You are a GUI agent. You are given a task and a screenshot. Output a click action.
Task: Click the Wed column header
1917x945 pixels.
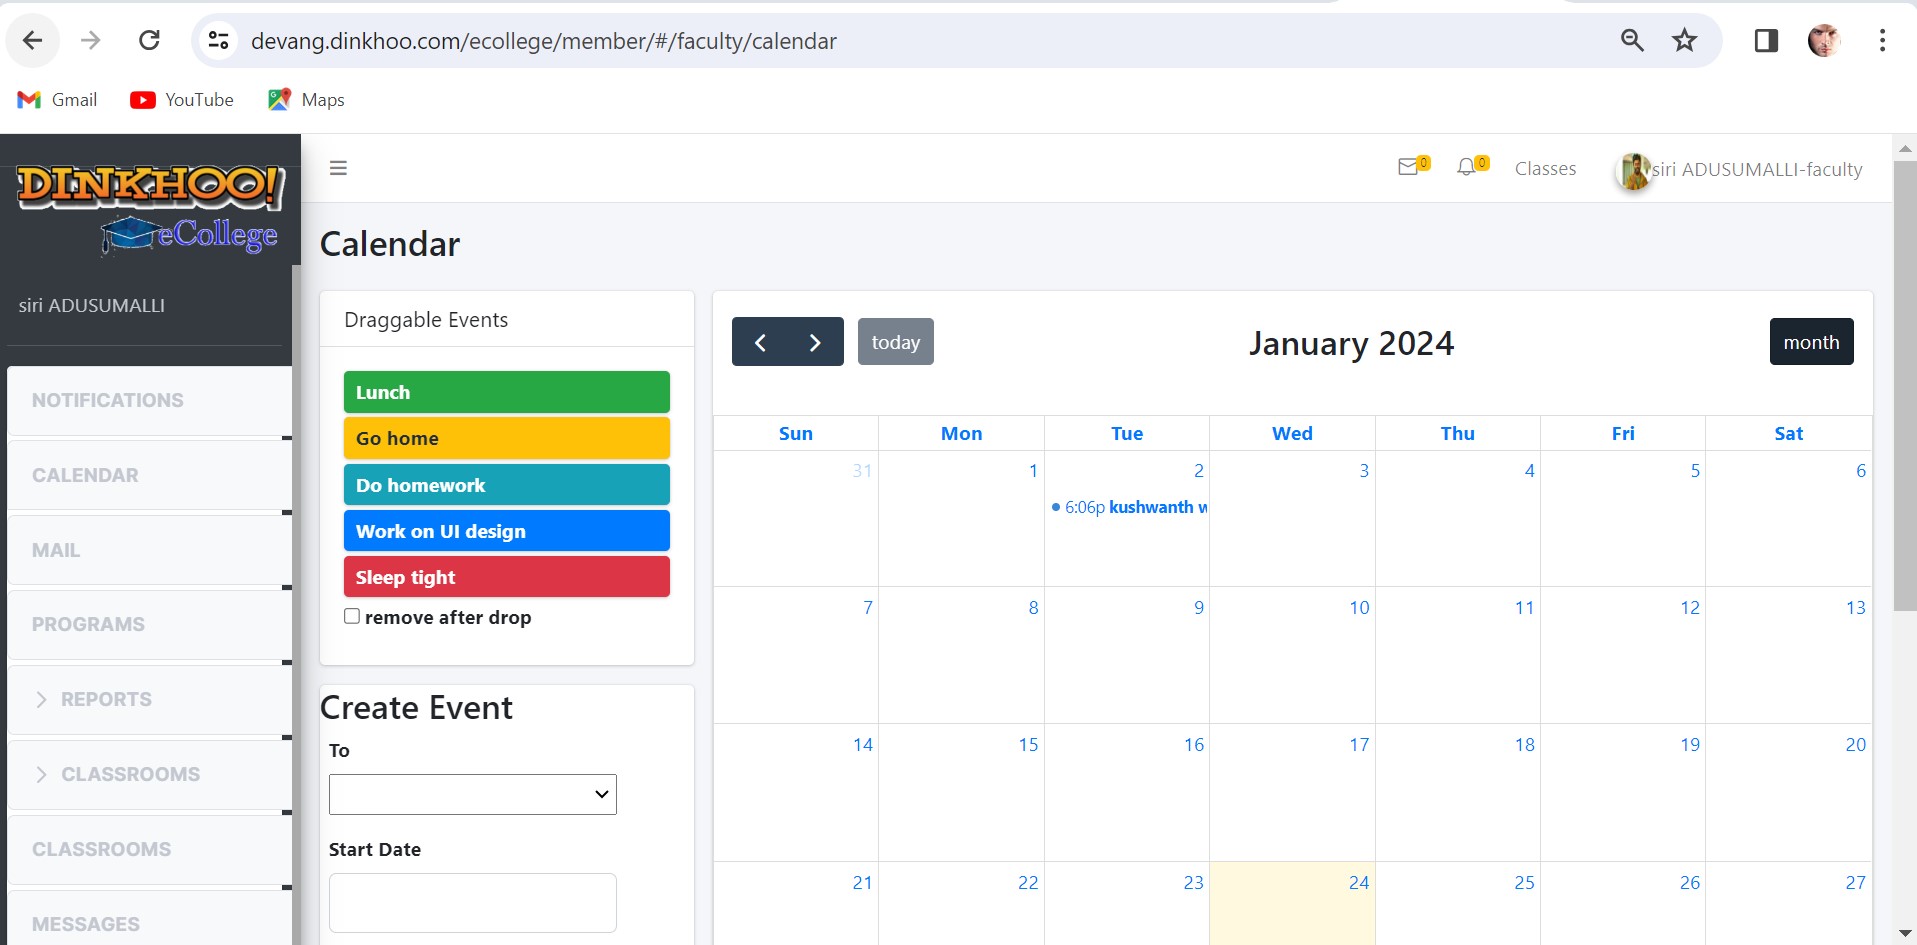pos(1292,434)
